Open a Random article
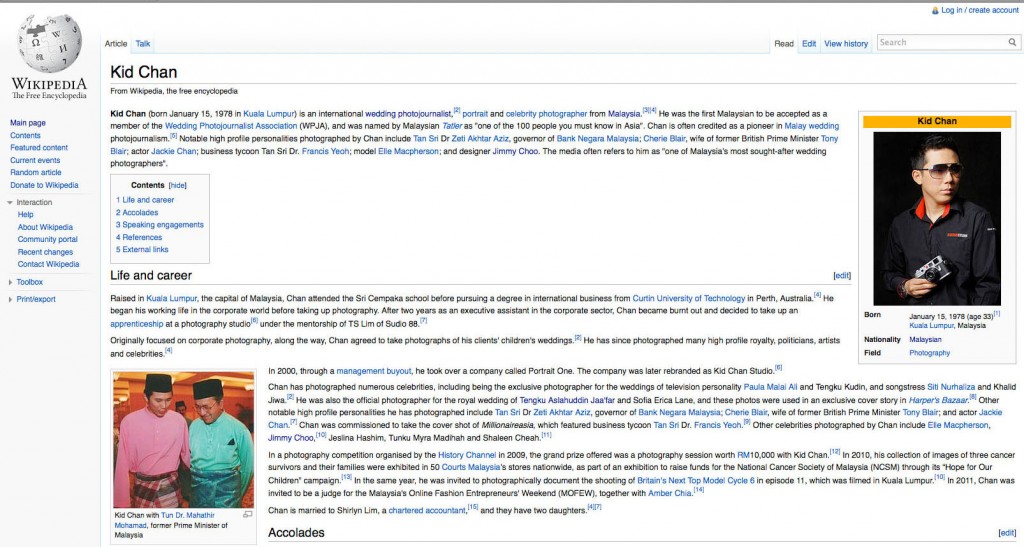The width and height of the screenshot is (1024, 547). 35,172
